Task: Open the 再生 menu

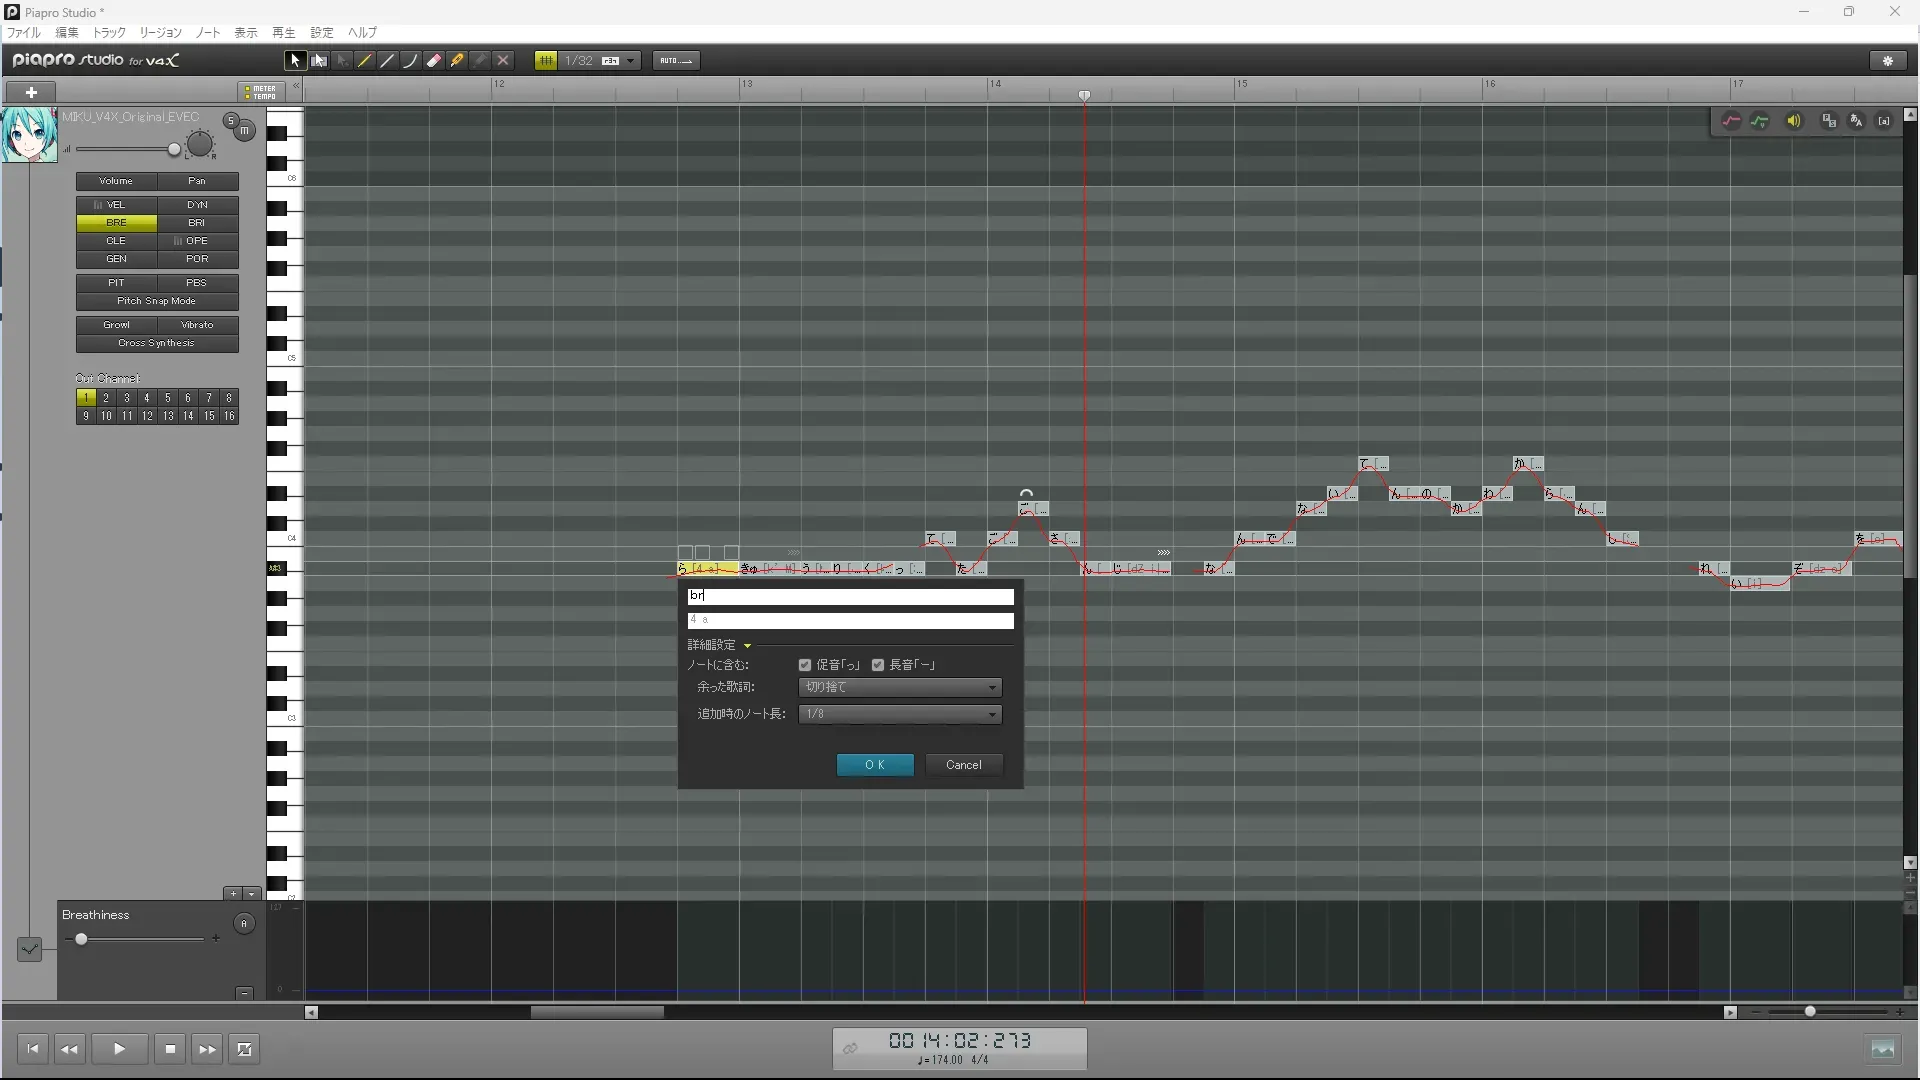Action: (x=283, y=33)
